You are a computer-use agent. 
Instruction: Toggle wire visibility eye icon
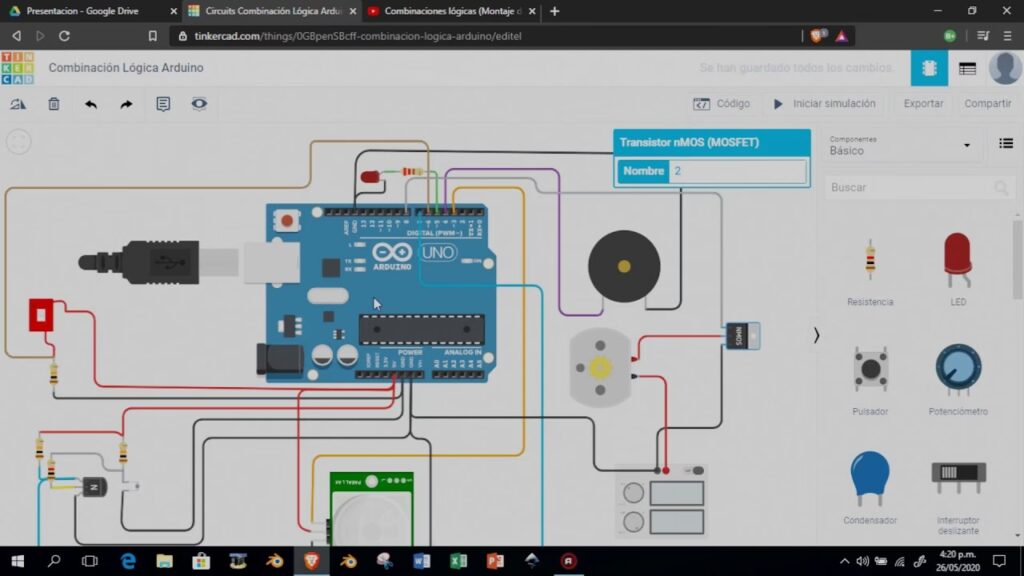pyautogui.click(x=199, y=104)
